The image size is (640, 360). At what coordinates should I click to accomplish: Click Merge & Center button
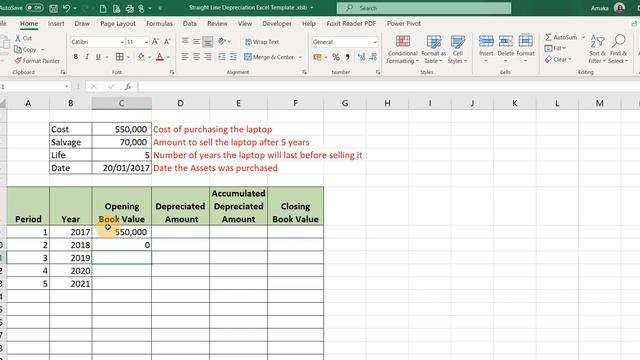point(269,57)
